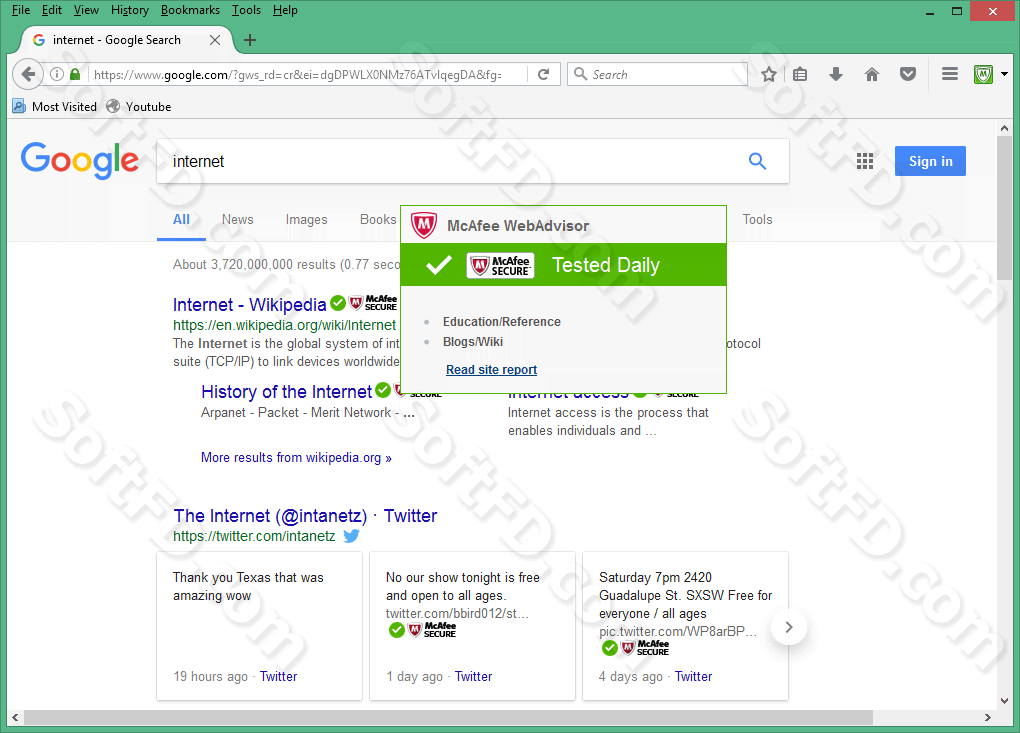Open the Bookmarks menu

click(x=190, y=10)
